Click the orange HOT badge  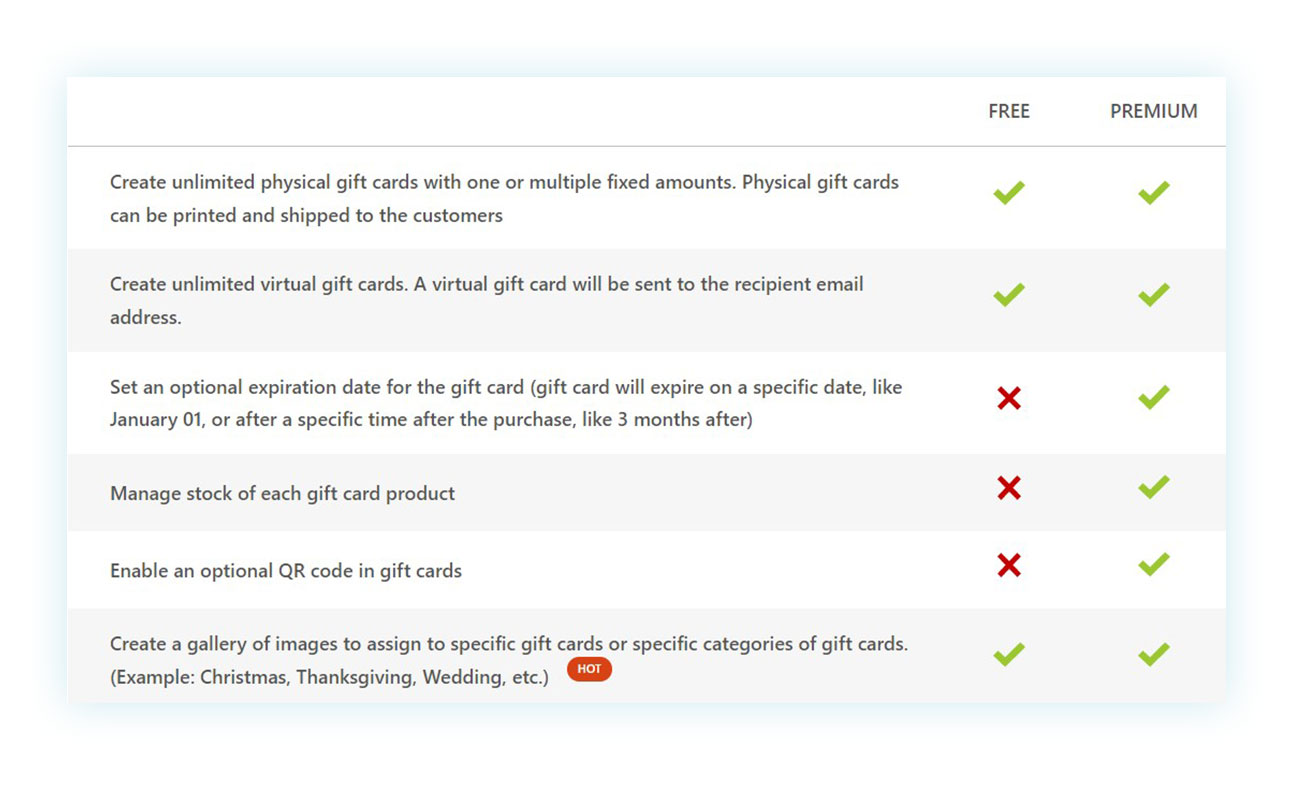589,670
